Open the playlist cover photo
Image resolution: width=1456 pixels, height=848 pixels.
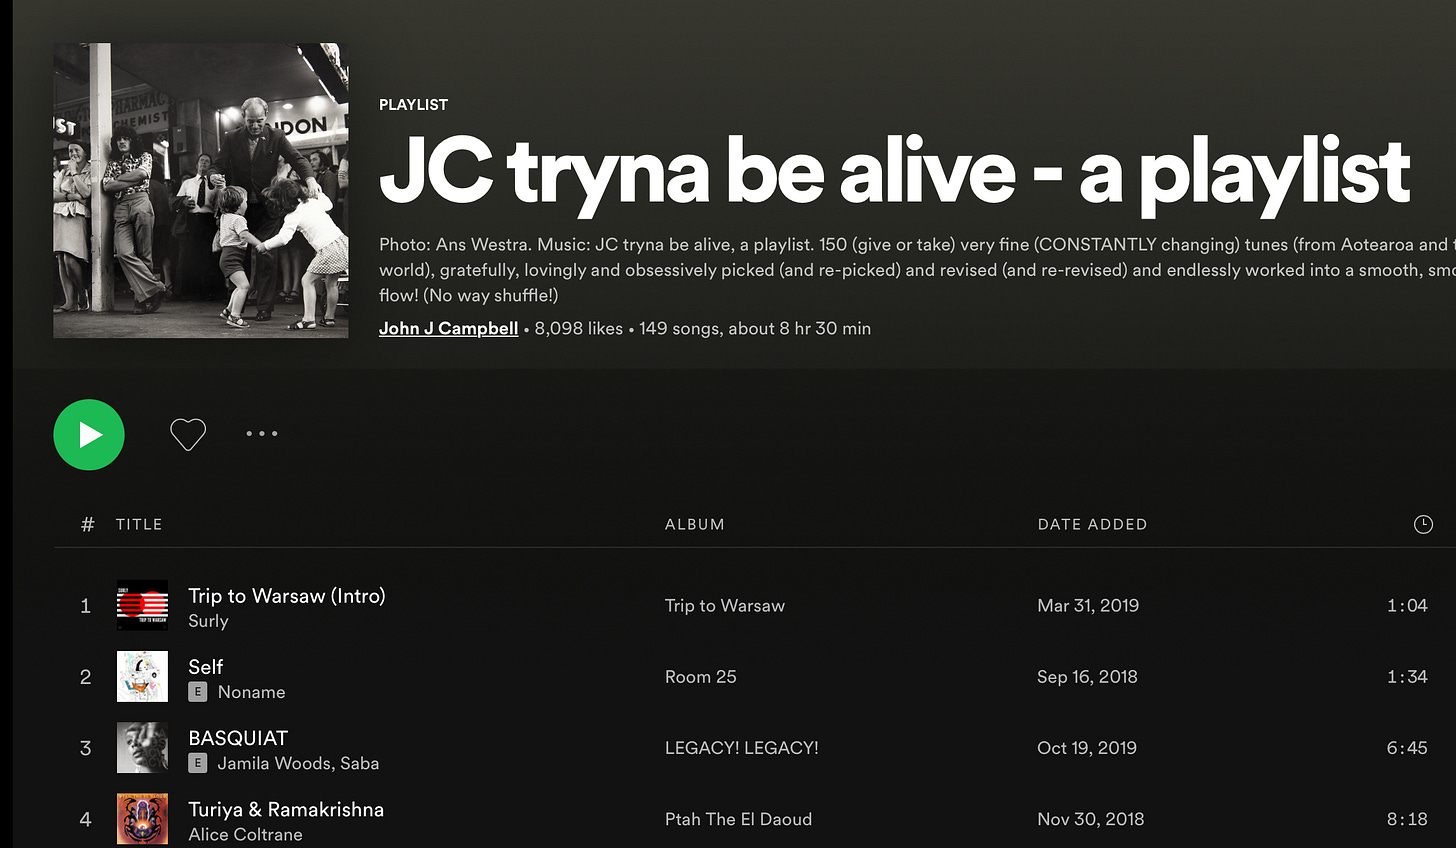201,190
